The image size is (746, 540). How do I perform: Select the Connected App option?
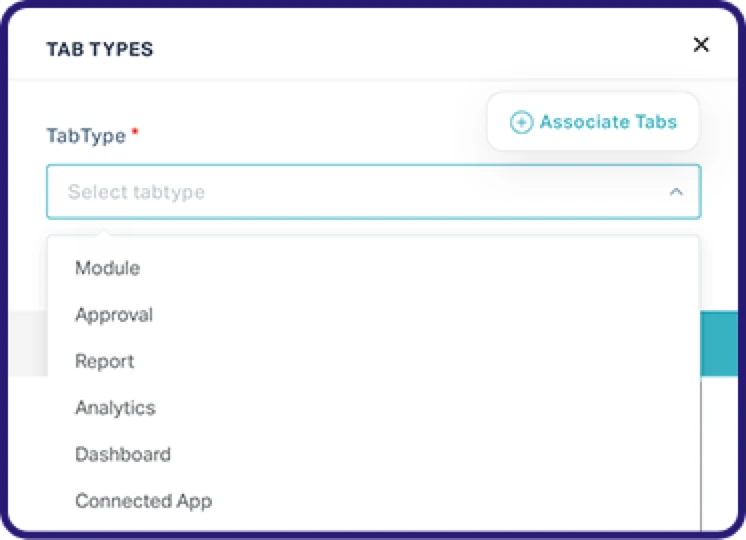143,501
